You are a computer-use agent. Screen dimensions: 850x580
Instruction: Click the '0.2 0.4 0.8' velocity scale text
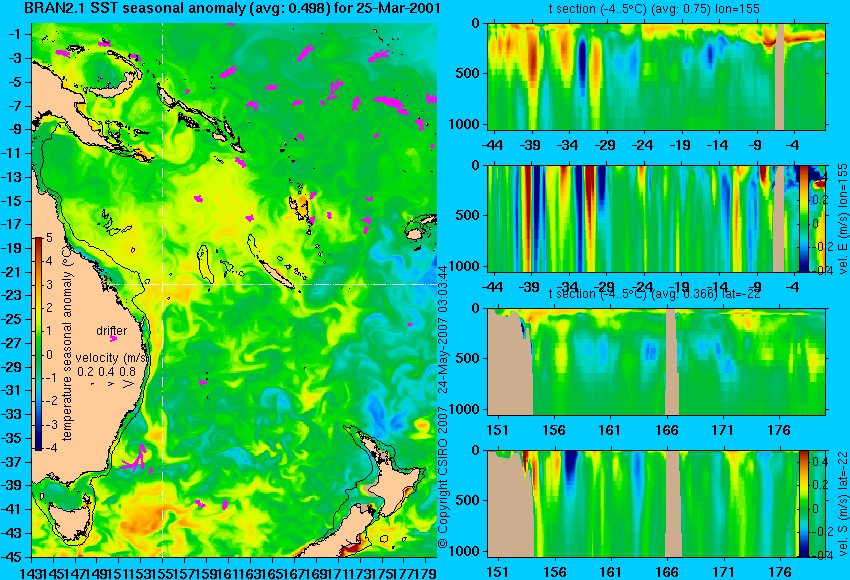106,372
